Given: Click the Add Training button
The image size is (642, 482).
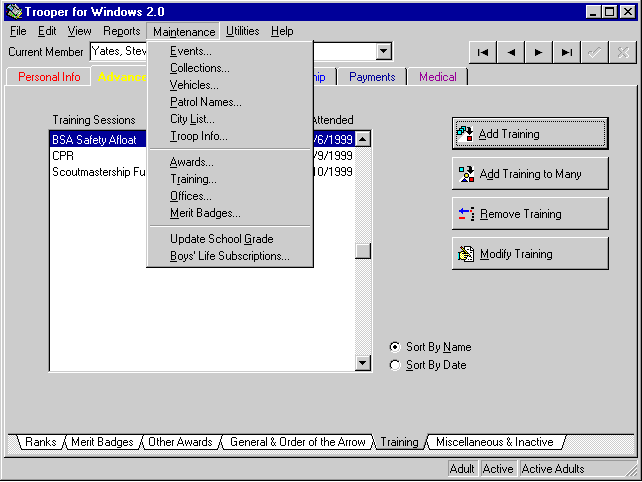Looking at the screenshot, I should pos(530,134).
